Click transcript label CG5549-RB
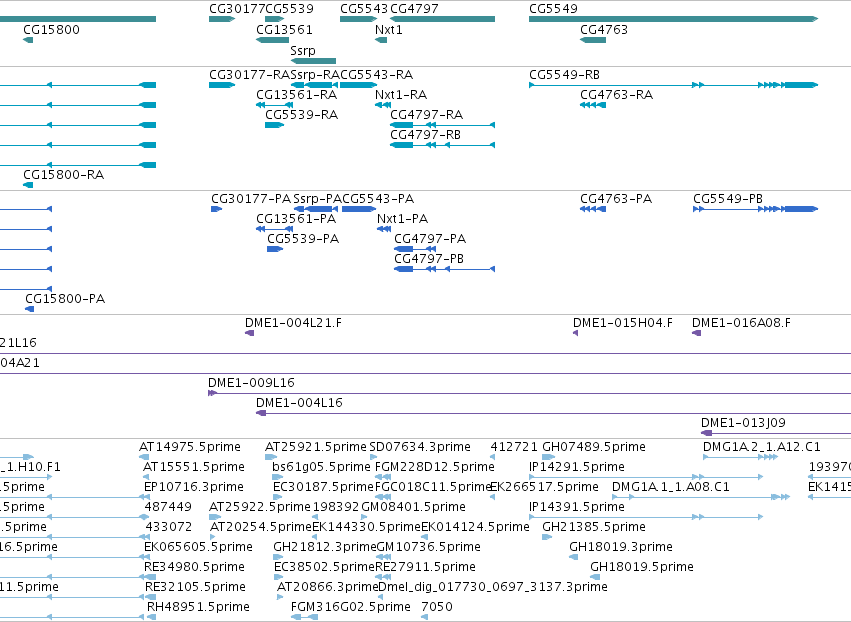This screenshot has height=622, width=851. (x=564, y=74)
